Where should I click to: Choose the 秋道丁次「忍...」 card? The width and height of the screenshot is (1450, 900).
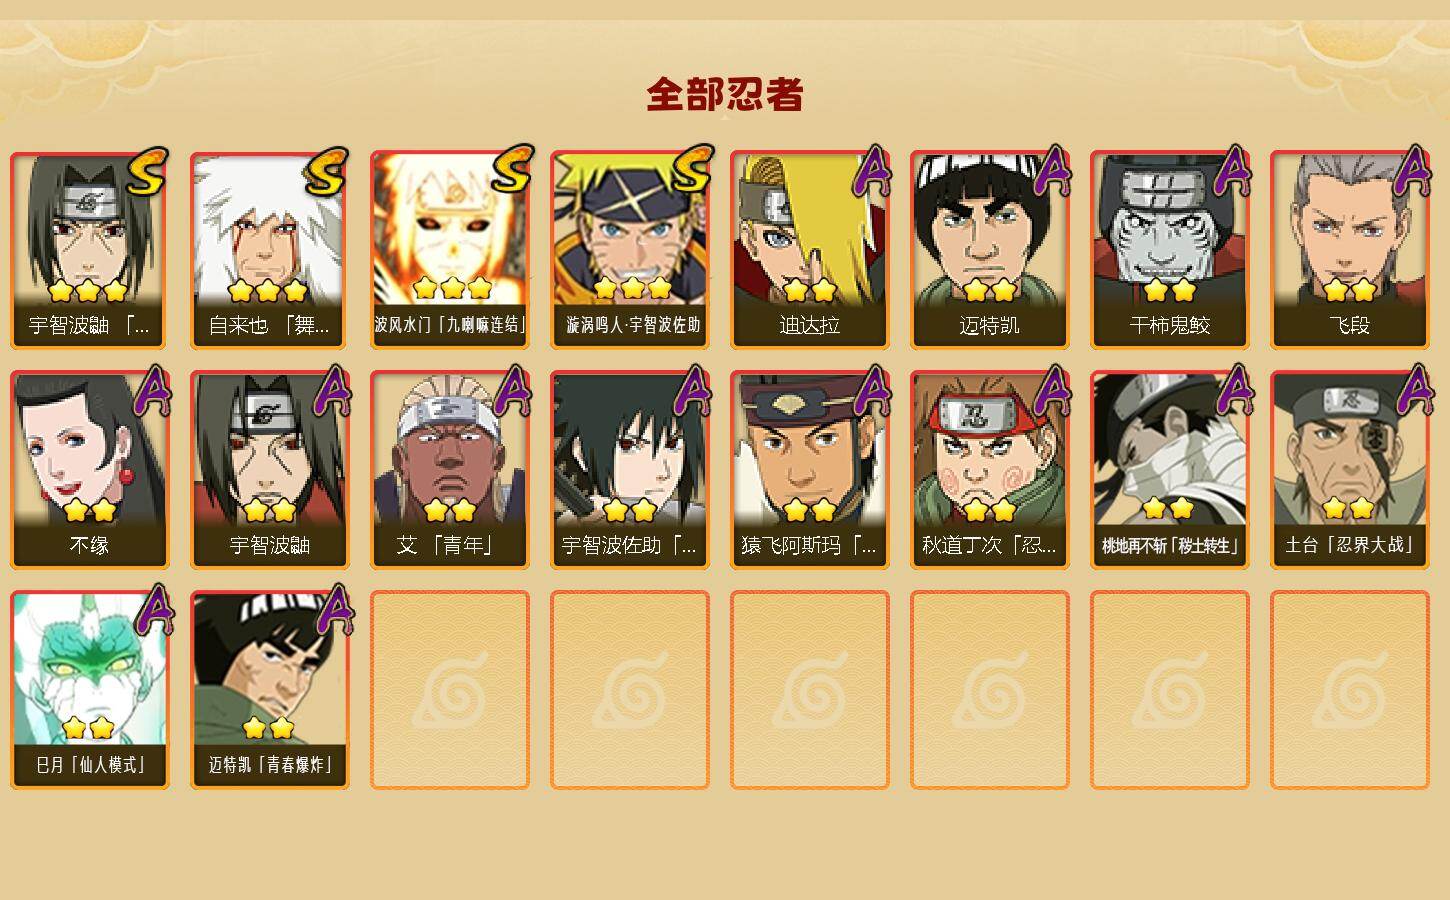pos(989,470)
